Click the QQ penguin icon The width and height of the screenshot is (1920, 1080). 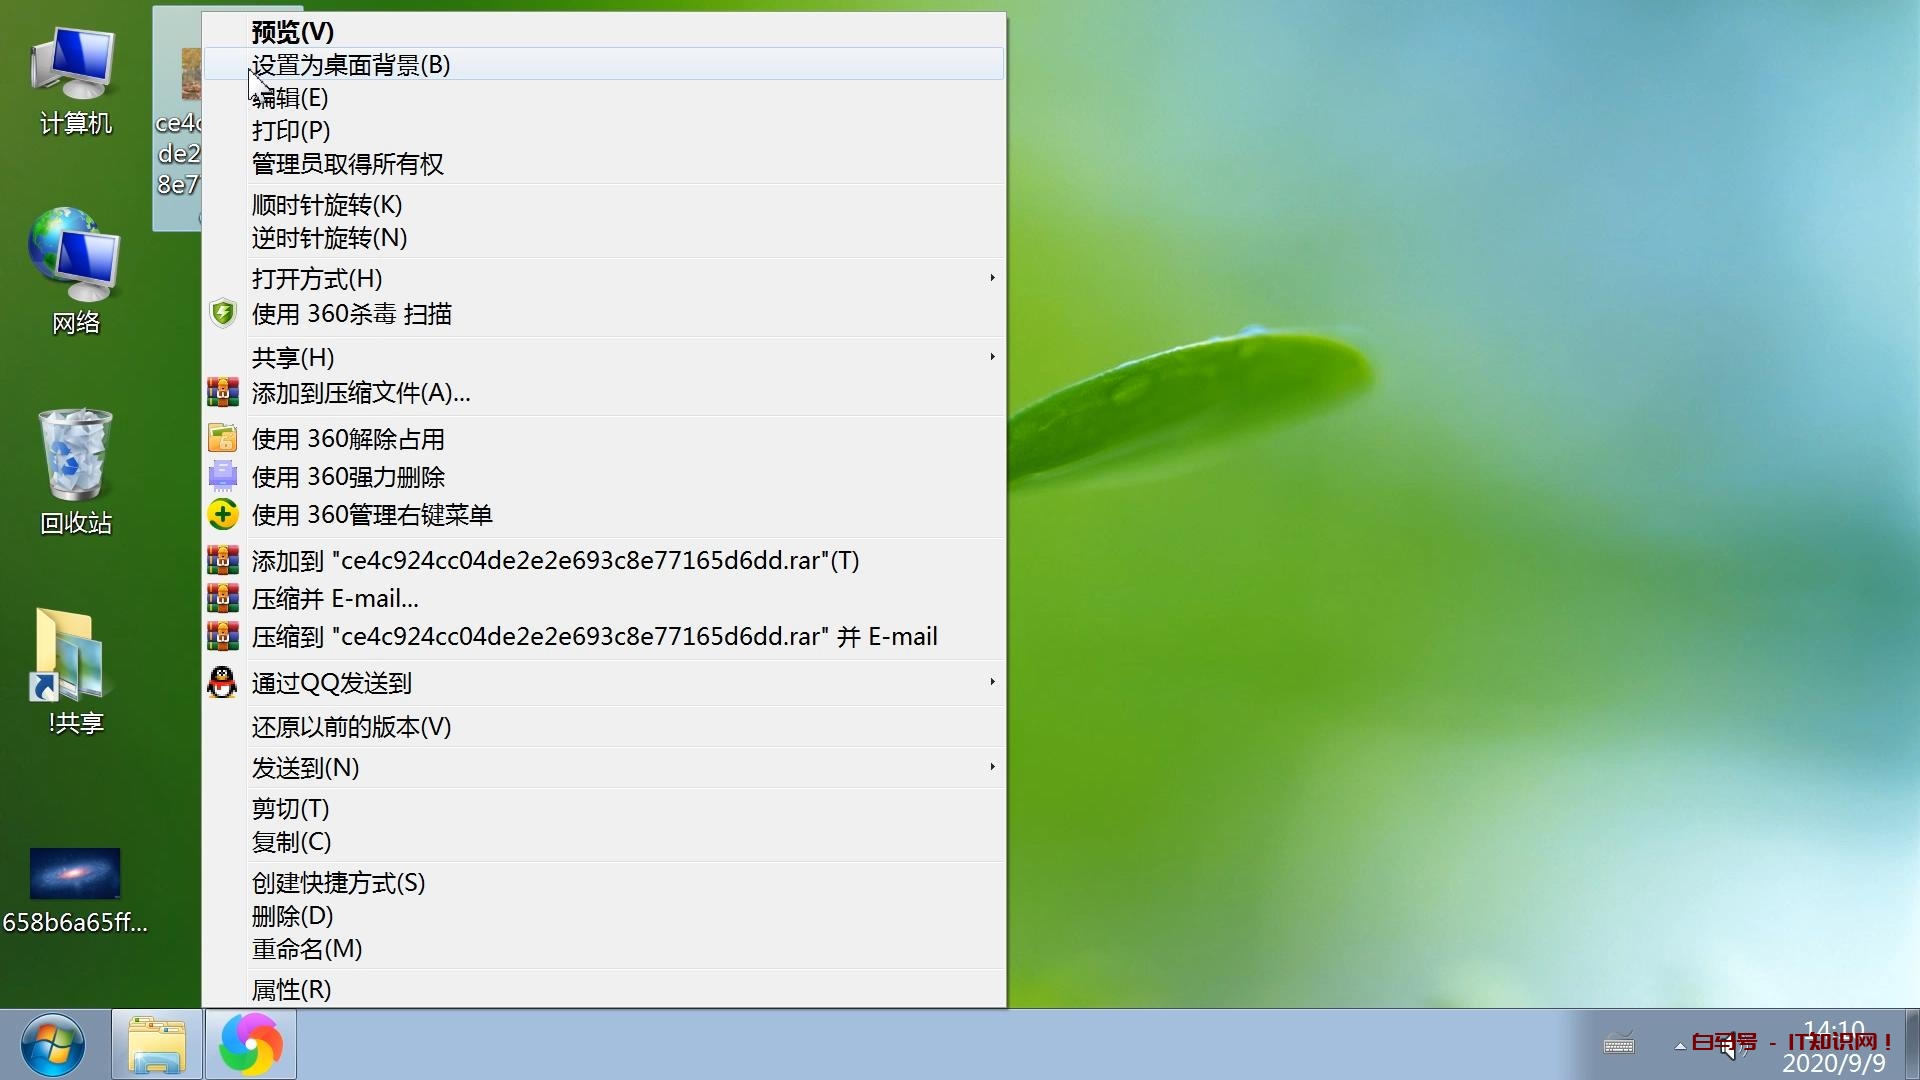tap(222, 683)
